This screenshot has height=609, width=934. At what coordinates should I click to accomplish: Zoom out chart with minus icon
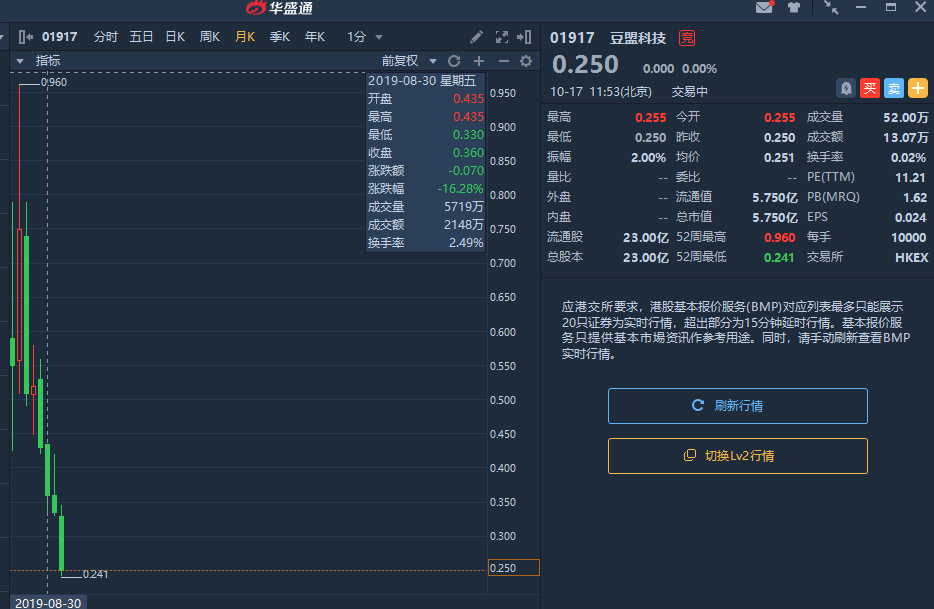click(504, 61)
